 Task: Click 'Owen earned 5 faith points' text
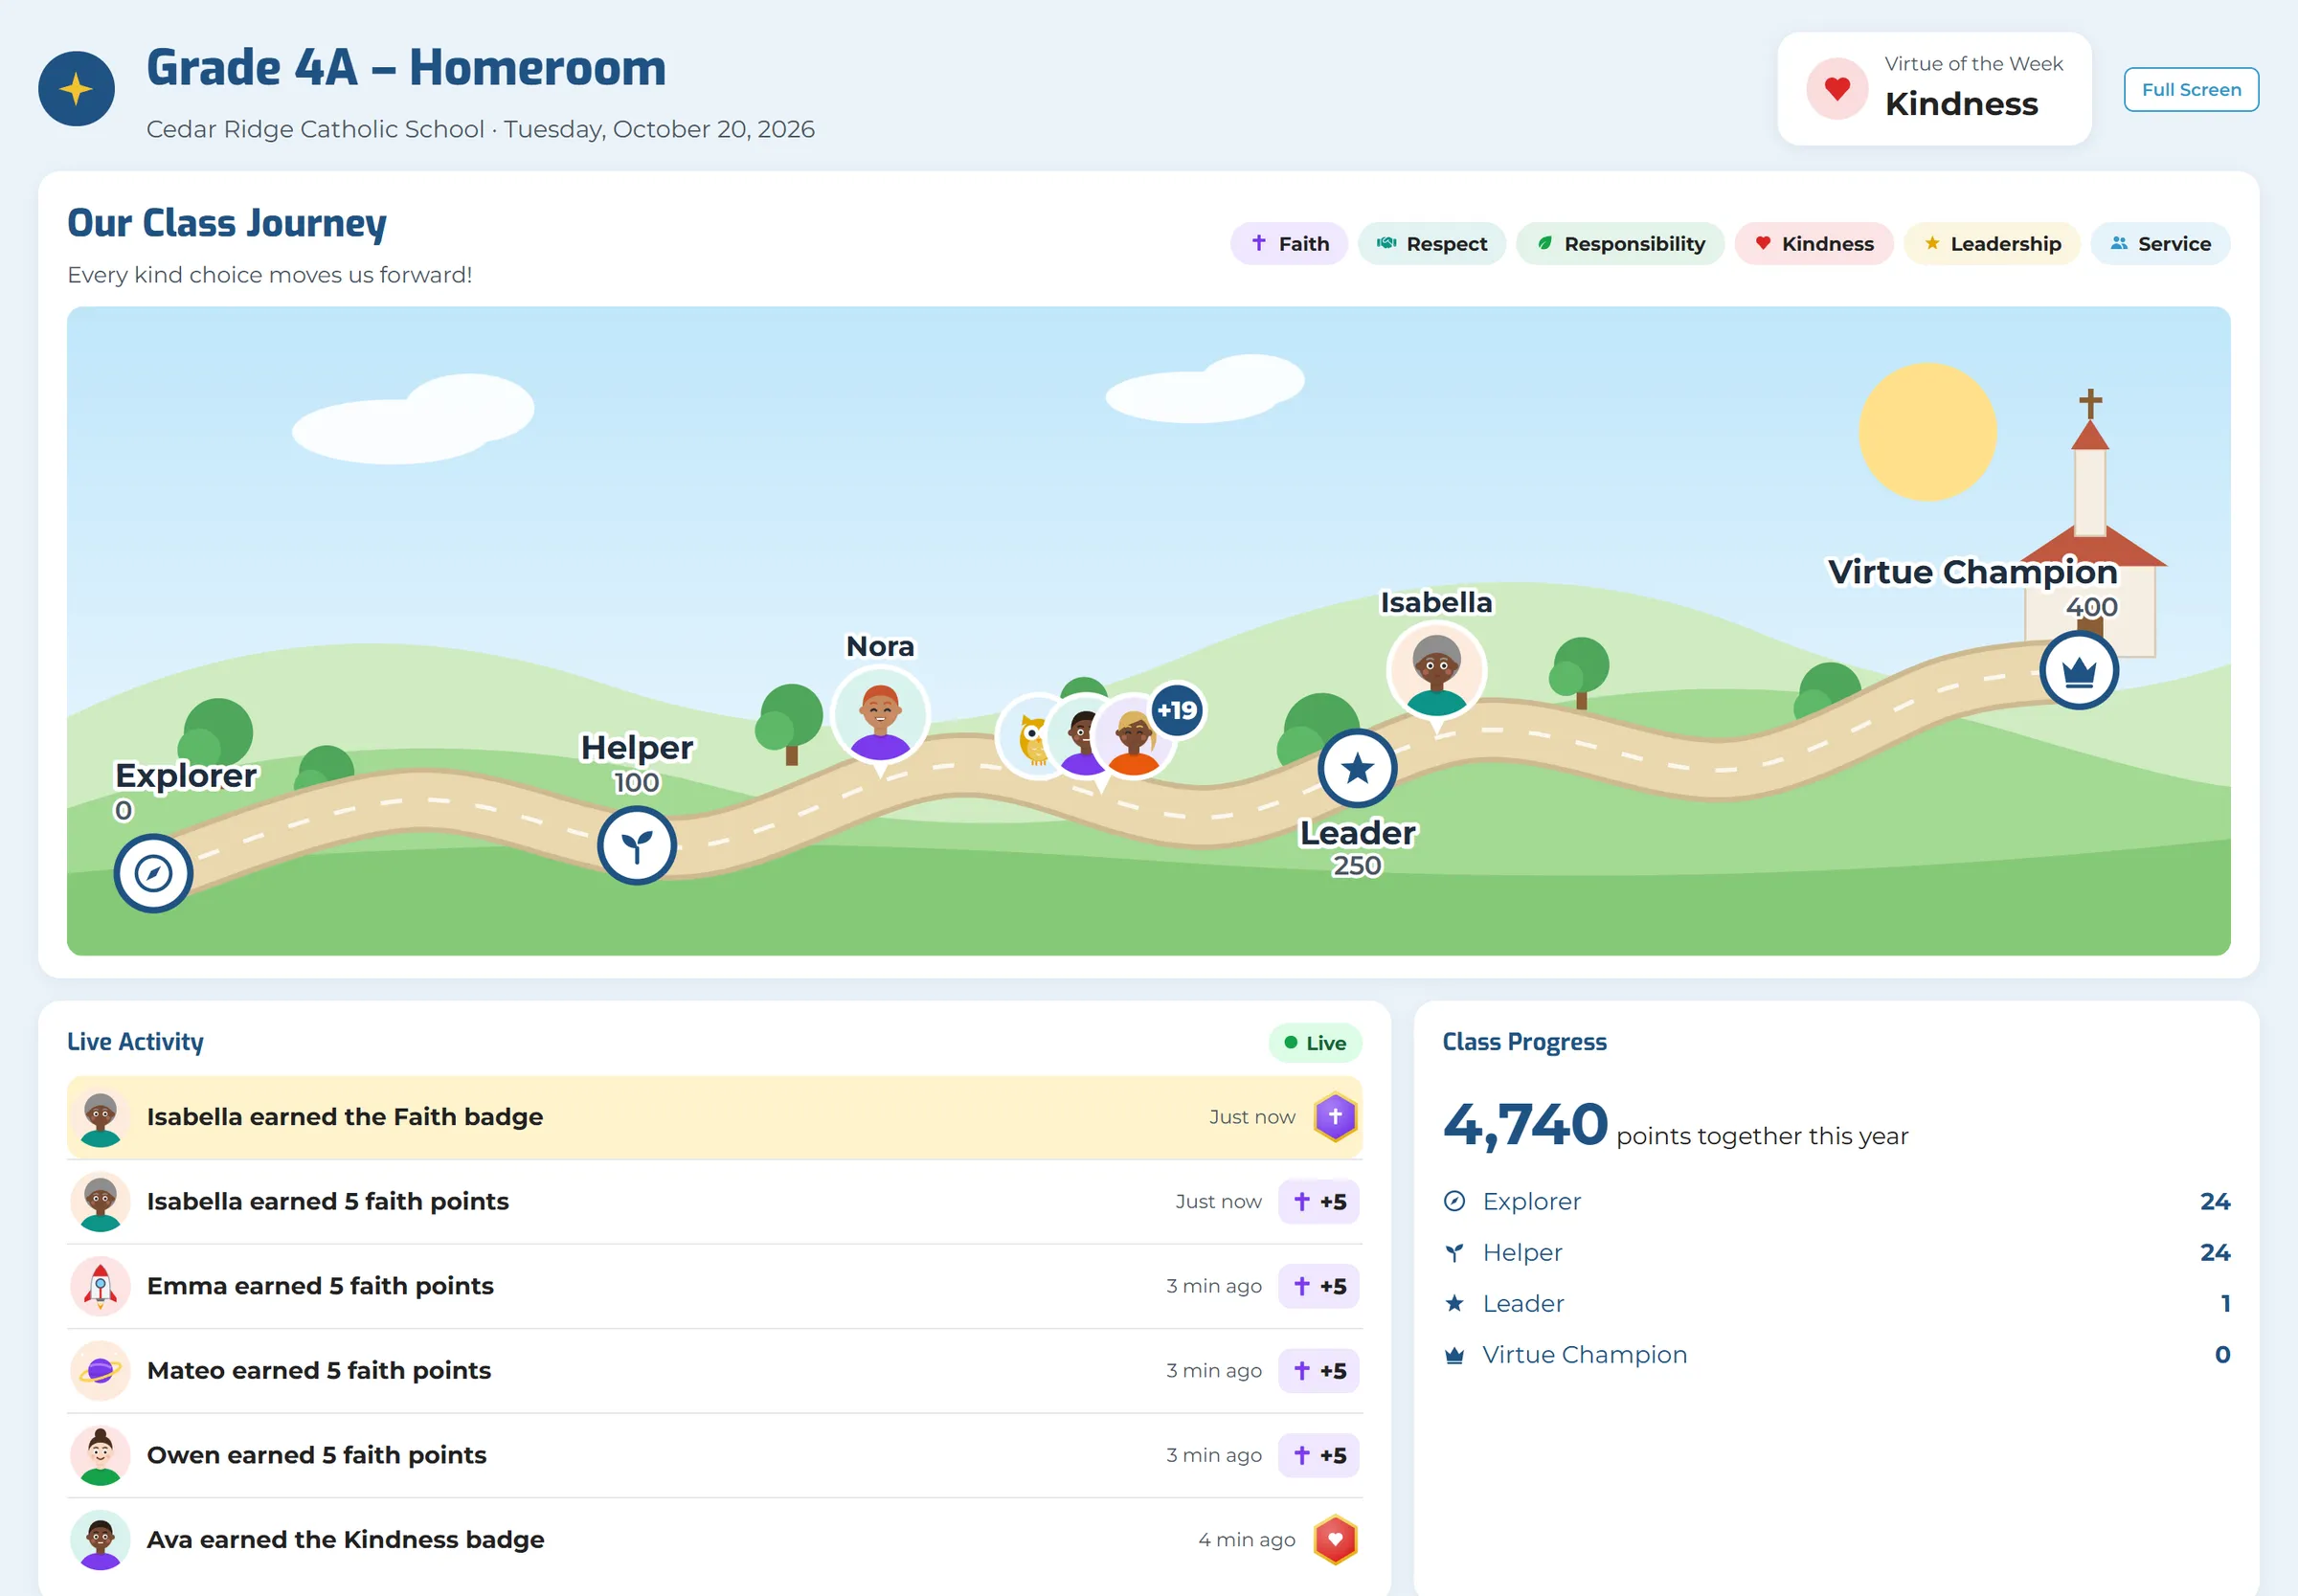click(x=316, y=1456)
